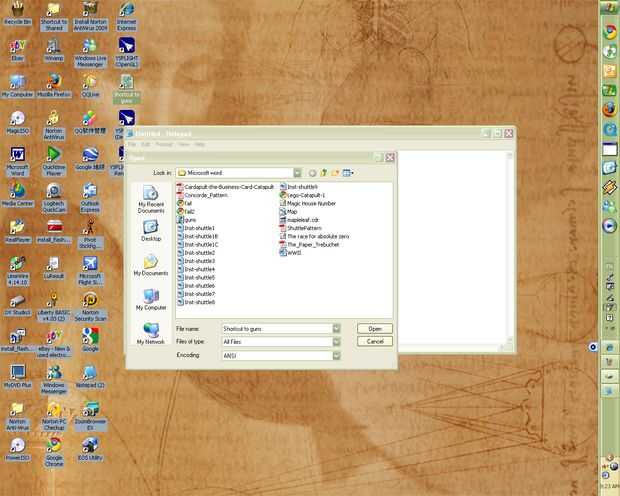The width and height of the screenshot is (620, 496).
Task: Select the Inst-shuttle4 file
Action: (196, 269)
